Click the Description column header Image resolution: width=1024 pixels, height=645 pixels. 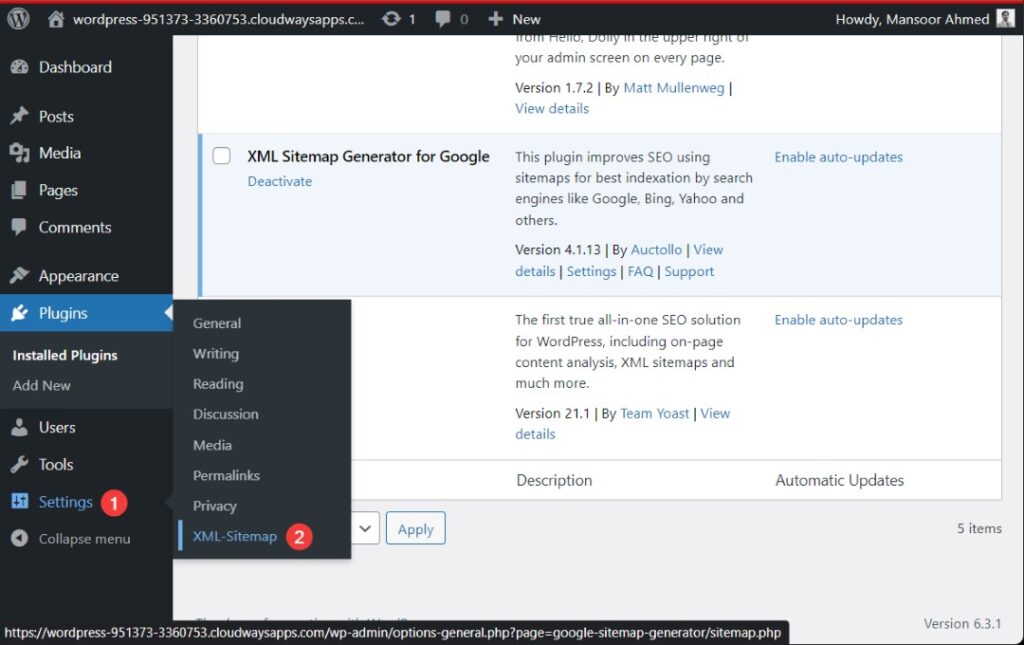click(554, 480)
